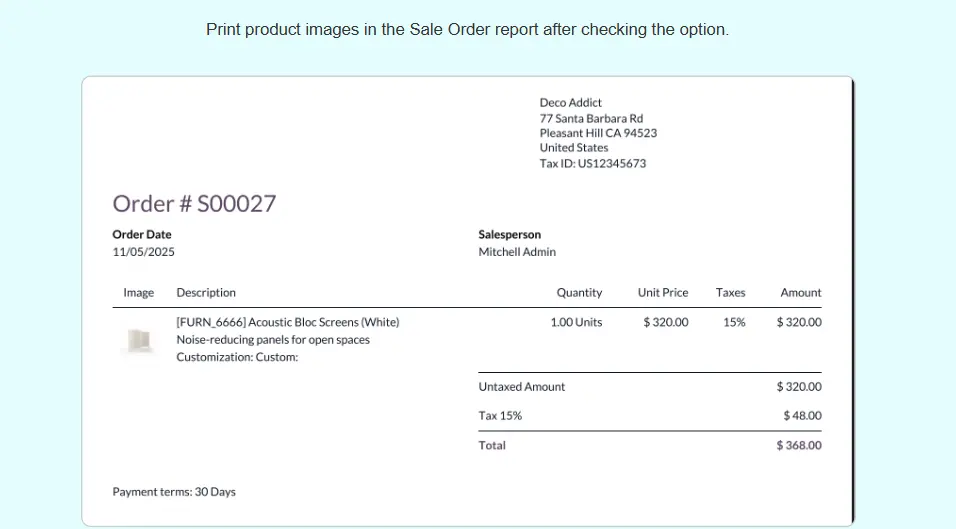Click the Unit Price column header
The width and height of the screenshot is (956, 529).
click(662, 293)
